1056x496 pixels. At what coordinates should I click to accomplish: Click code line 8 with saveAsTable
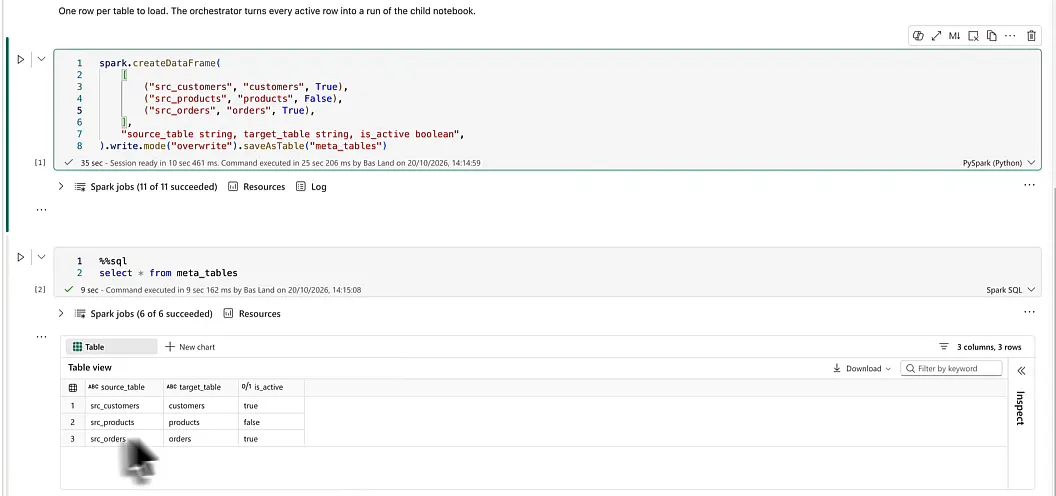(x=242, y=146)
